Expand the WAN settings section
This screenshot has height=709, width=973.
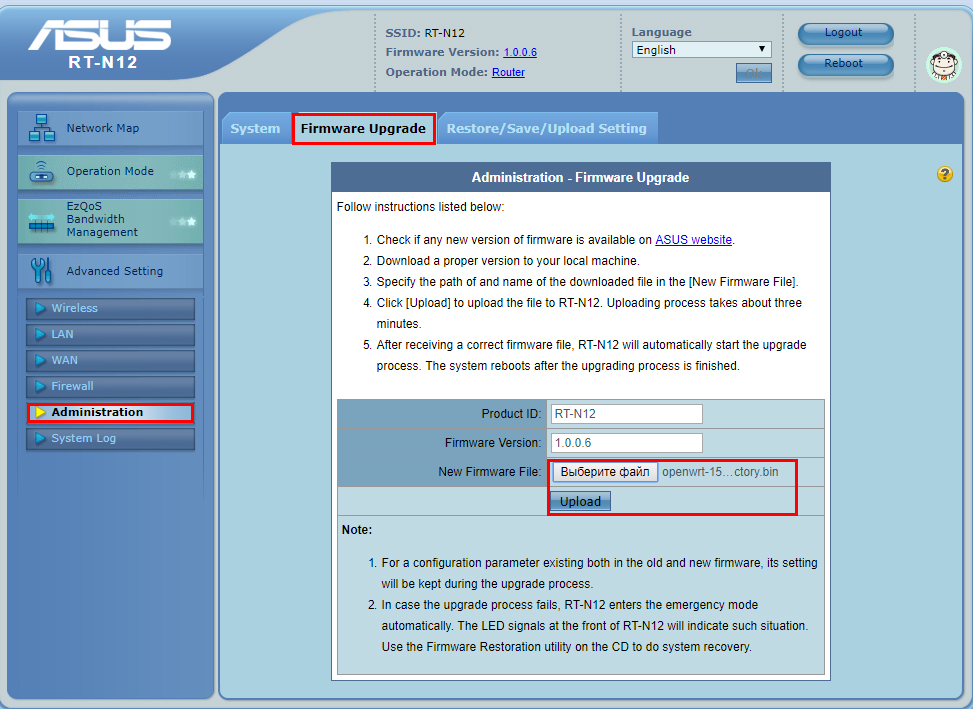110,360
